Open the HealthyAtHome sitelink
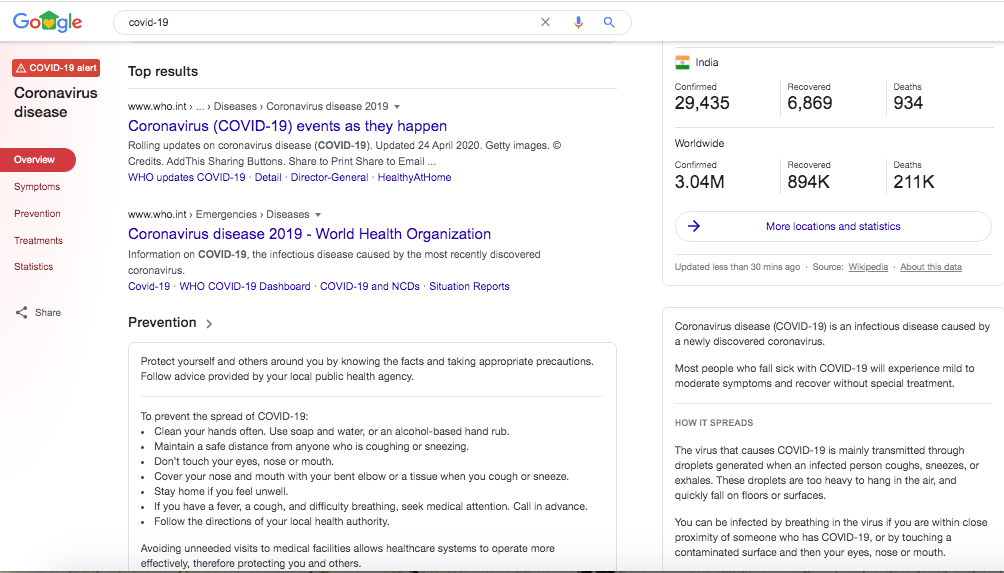 (414, 177)
